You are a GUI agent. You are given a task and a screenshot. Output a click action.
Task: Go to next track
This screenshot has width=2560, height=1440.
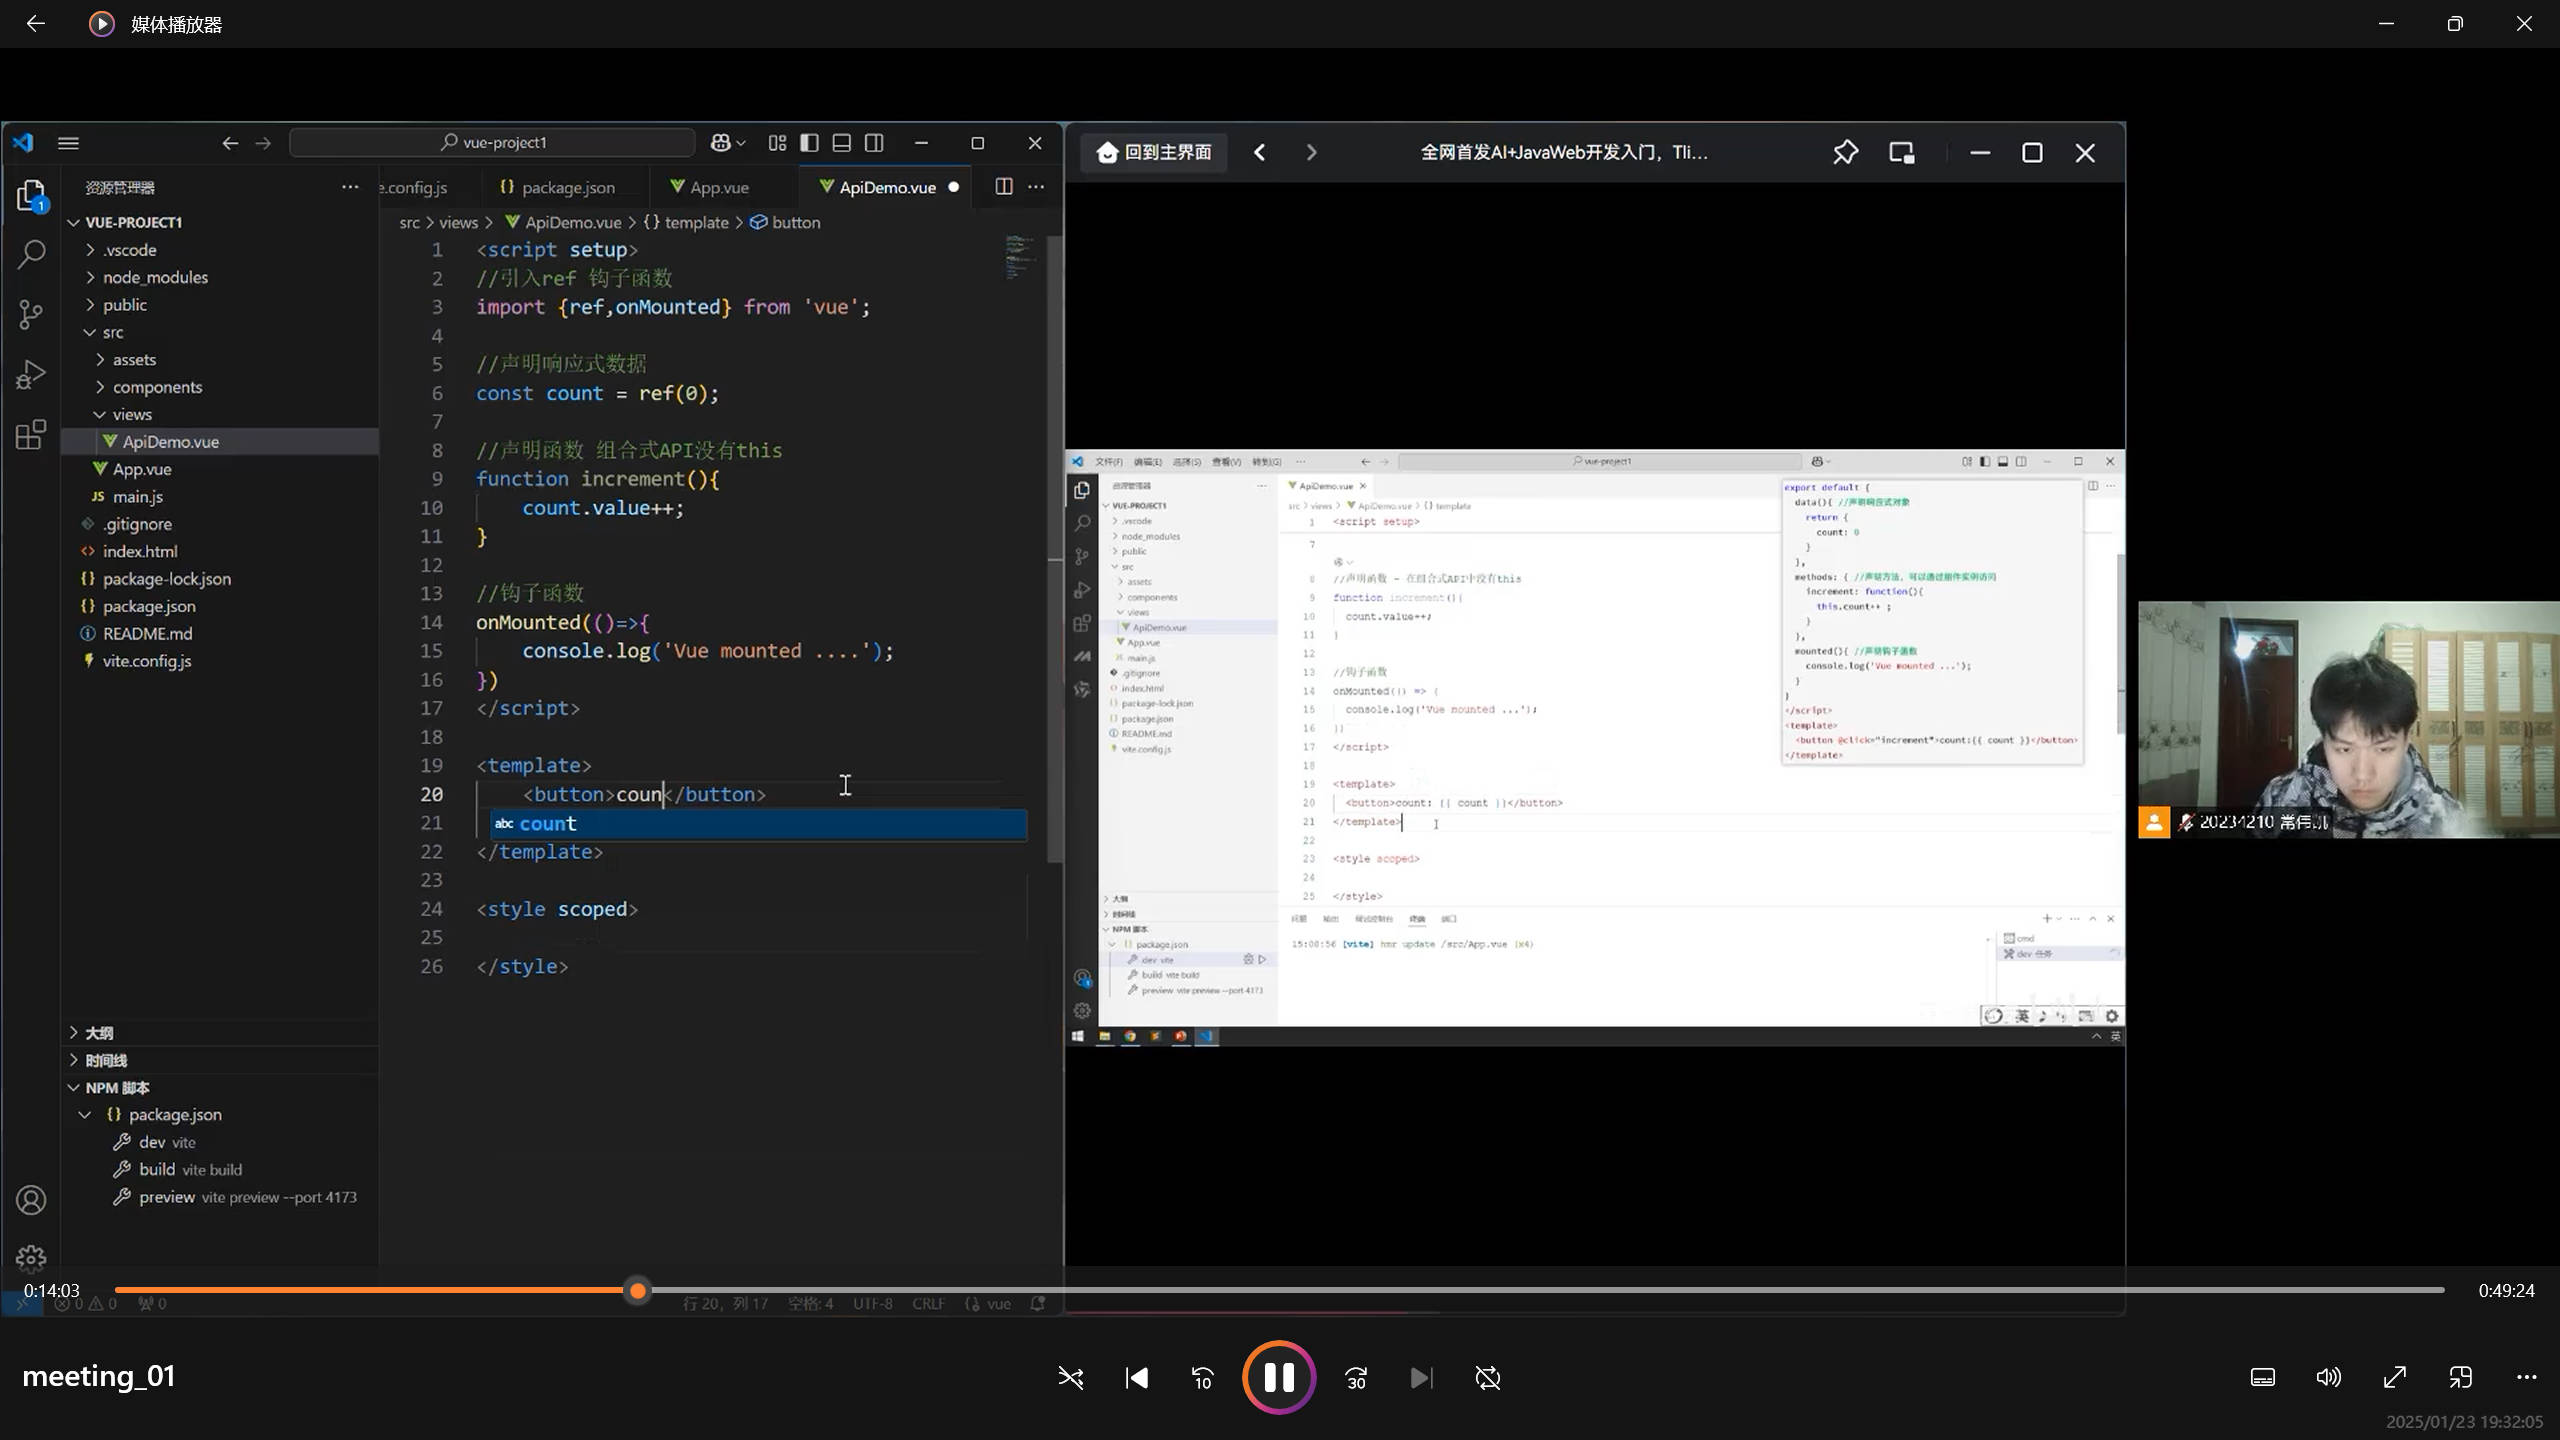pyautogui.click(x=1421, y=1378)
